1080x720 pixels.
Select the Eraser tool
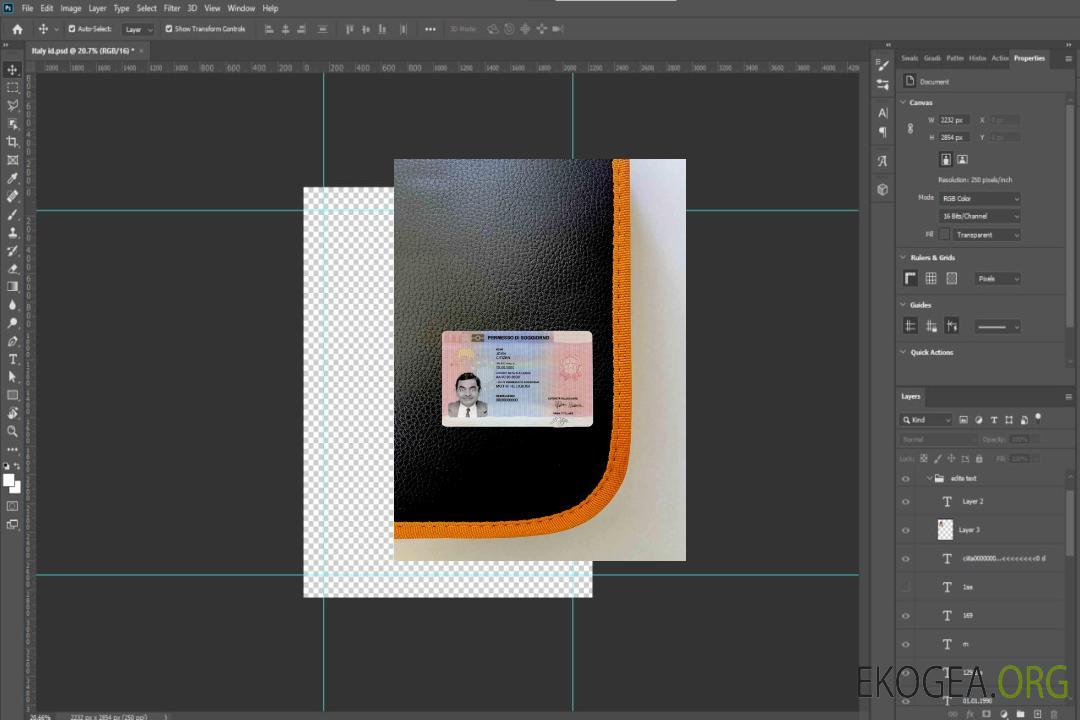click(x=13, y=268)
